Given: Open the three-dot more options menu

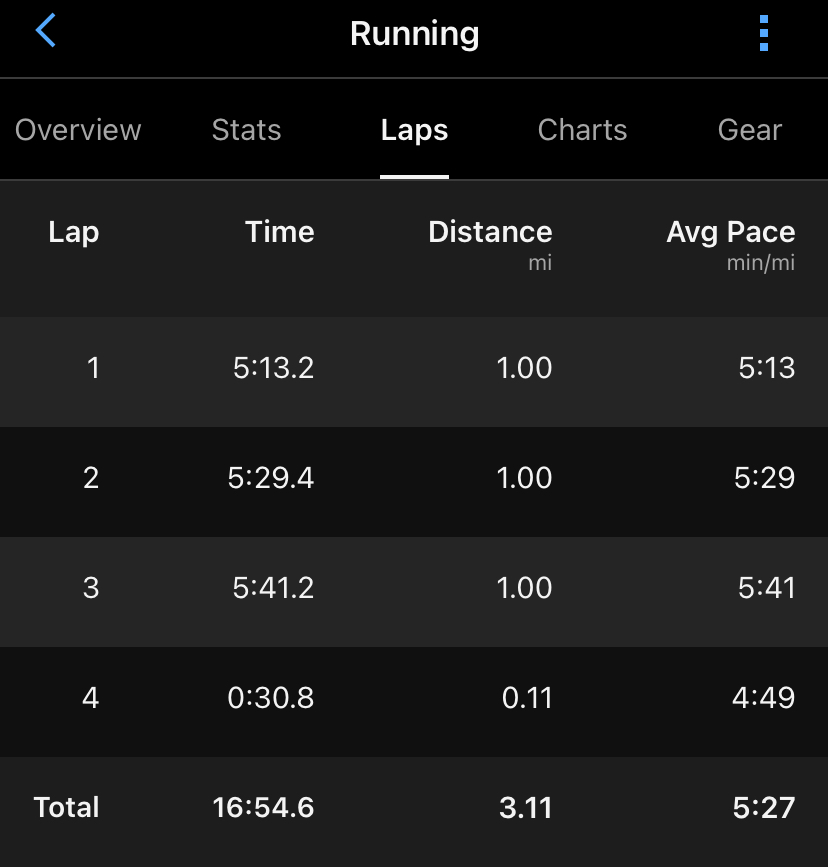Looking at the screenshot, I should point(763,33).
